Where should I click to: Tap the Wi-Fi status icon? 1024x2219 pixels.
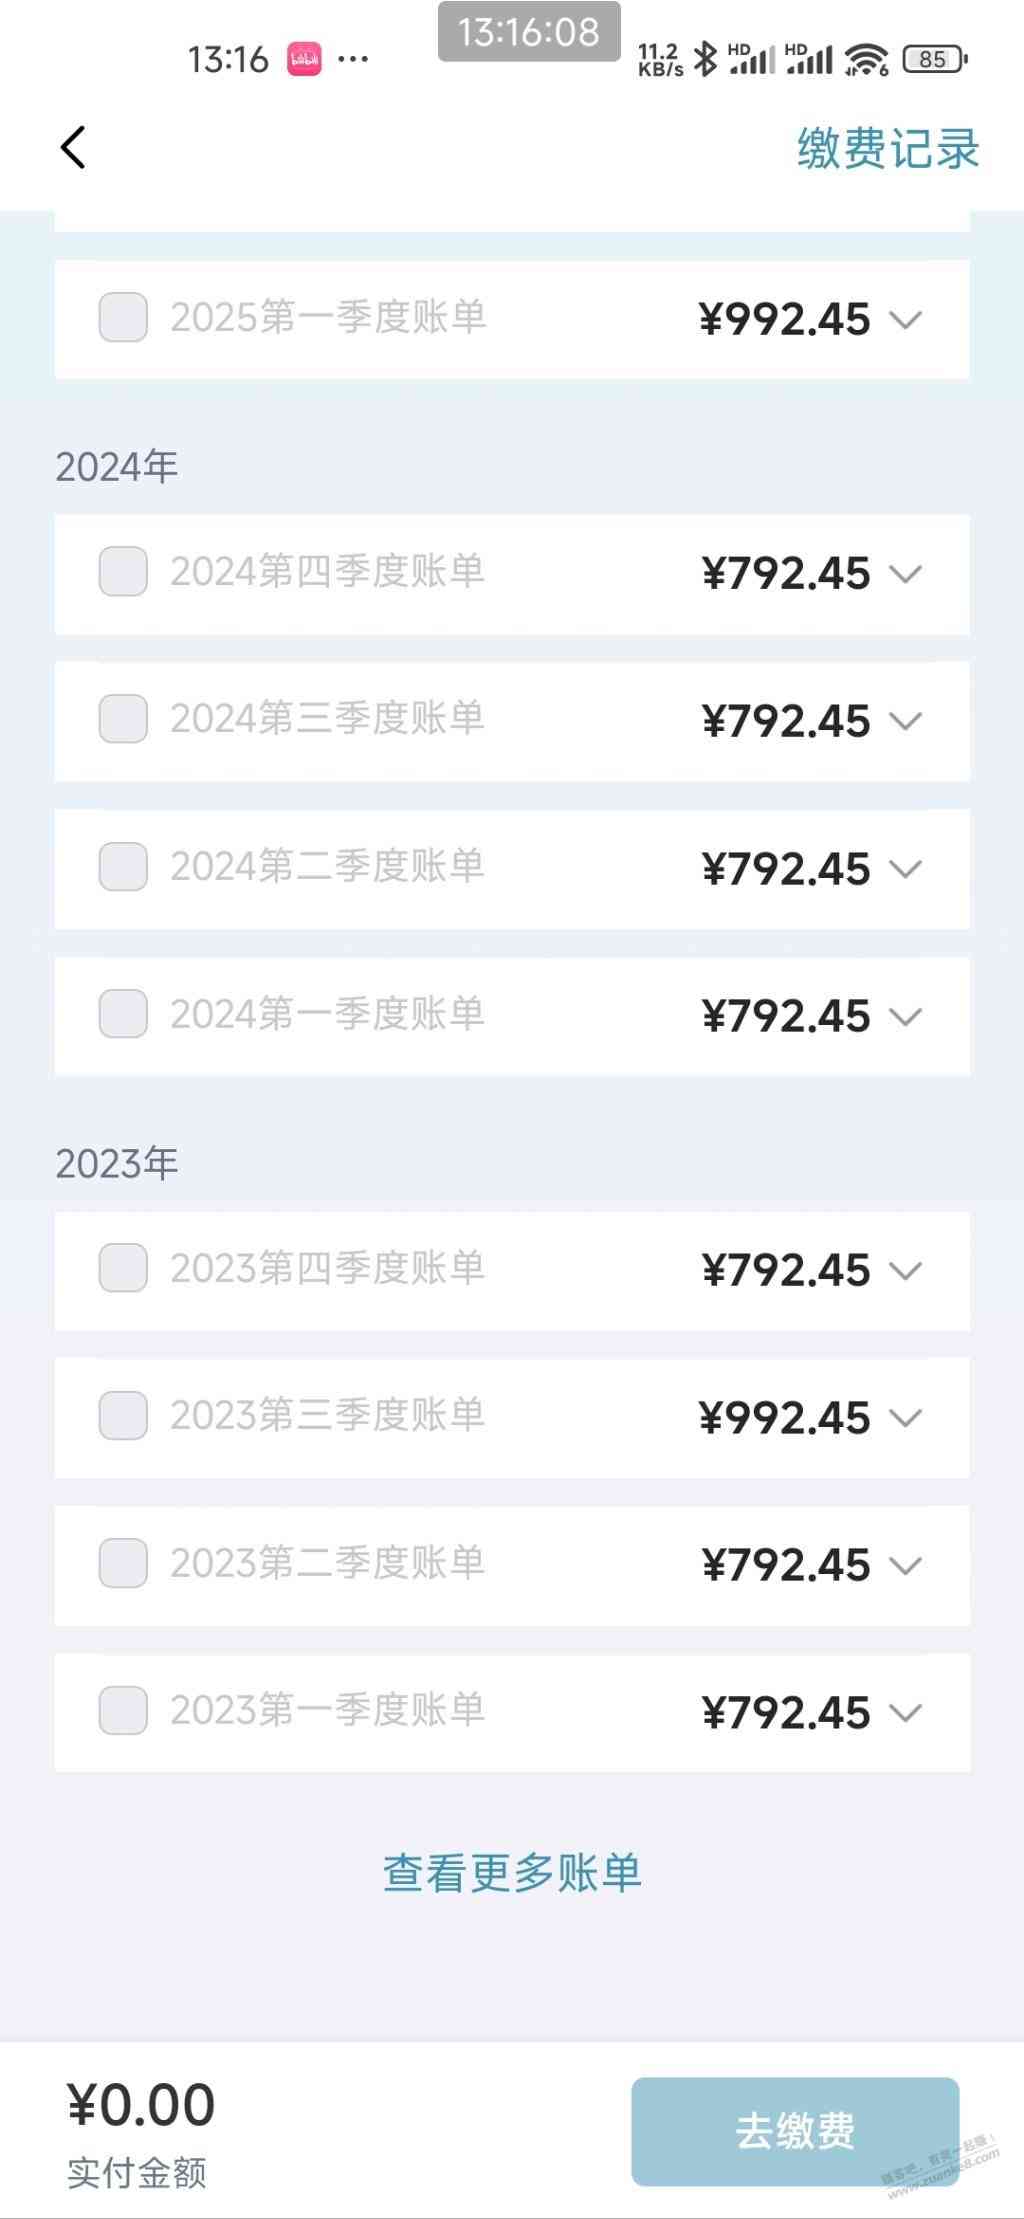pos(866,60)
